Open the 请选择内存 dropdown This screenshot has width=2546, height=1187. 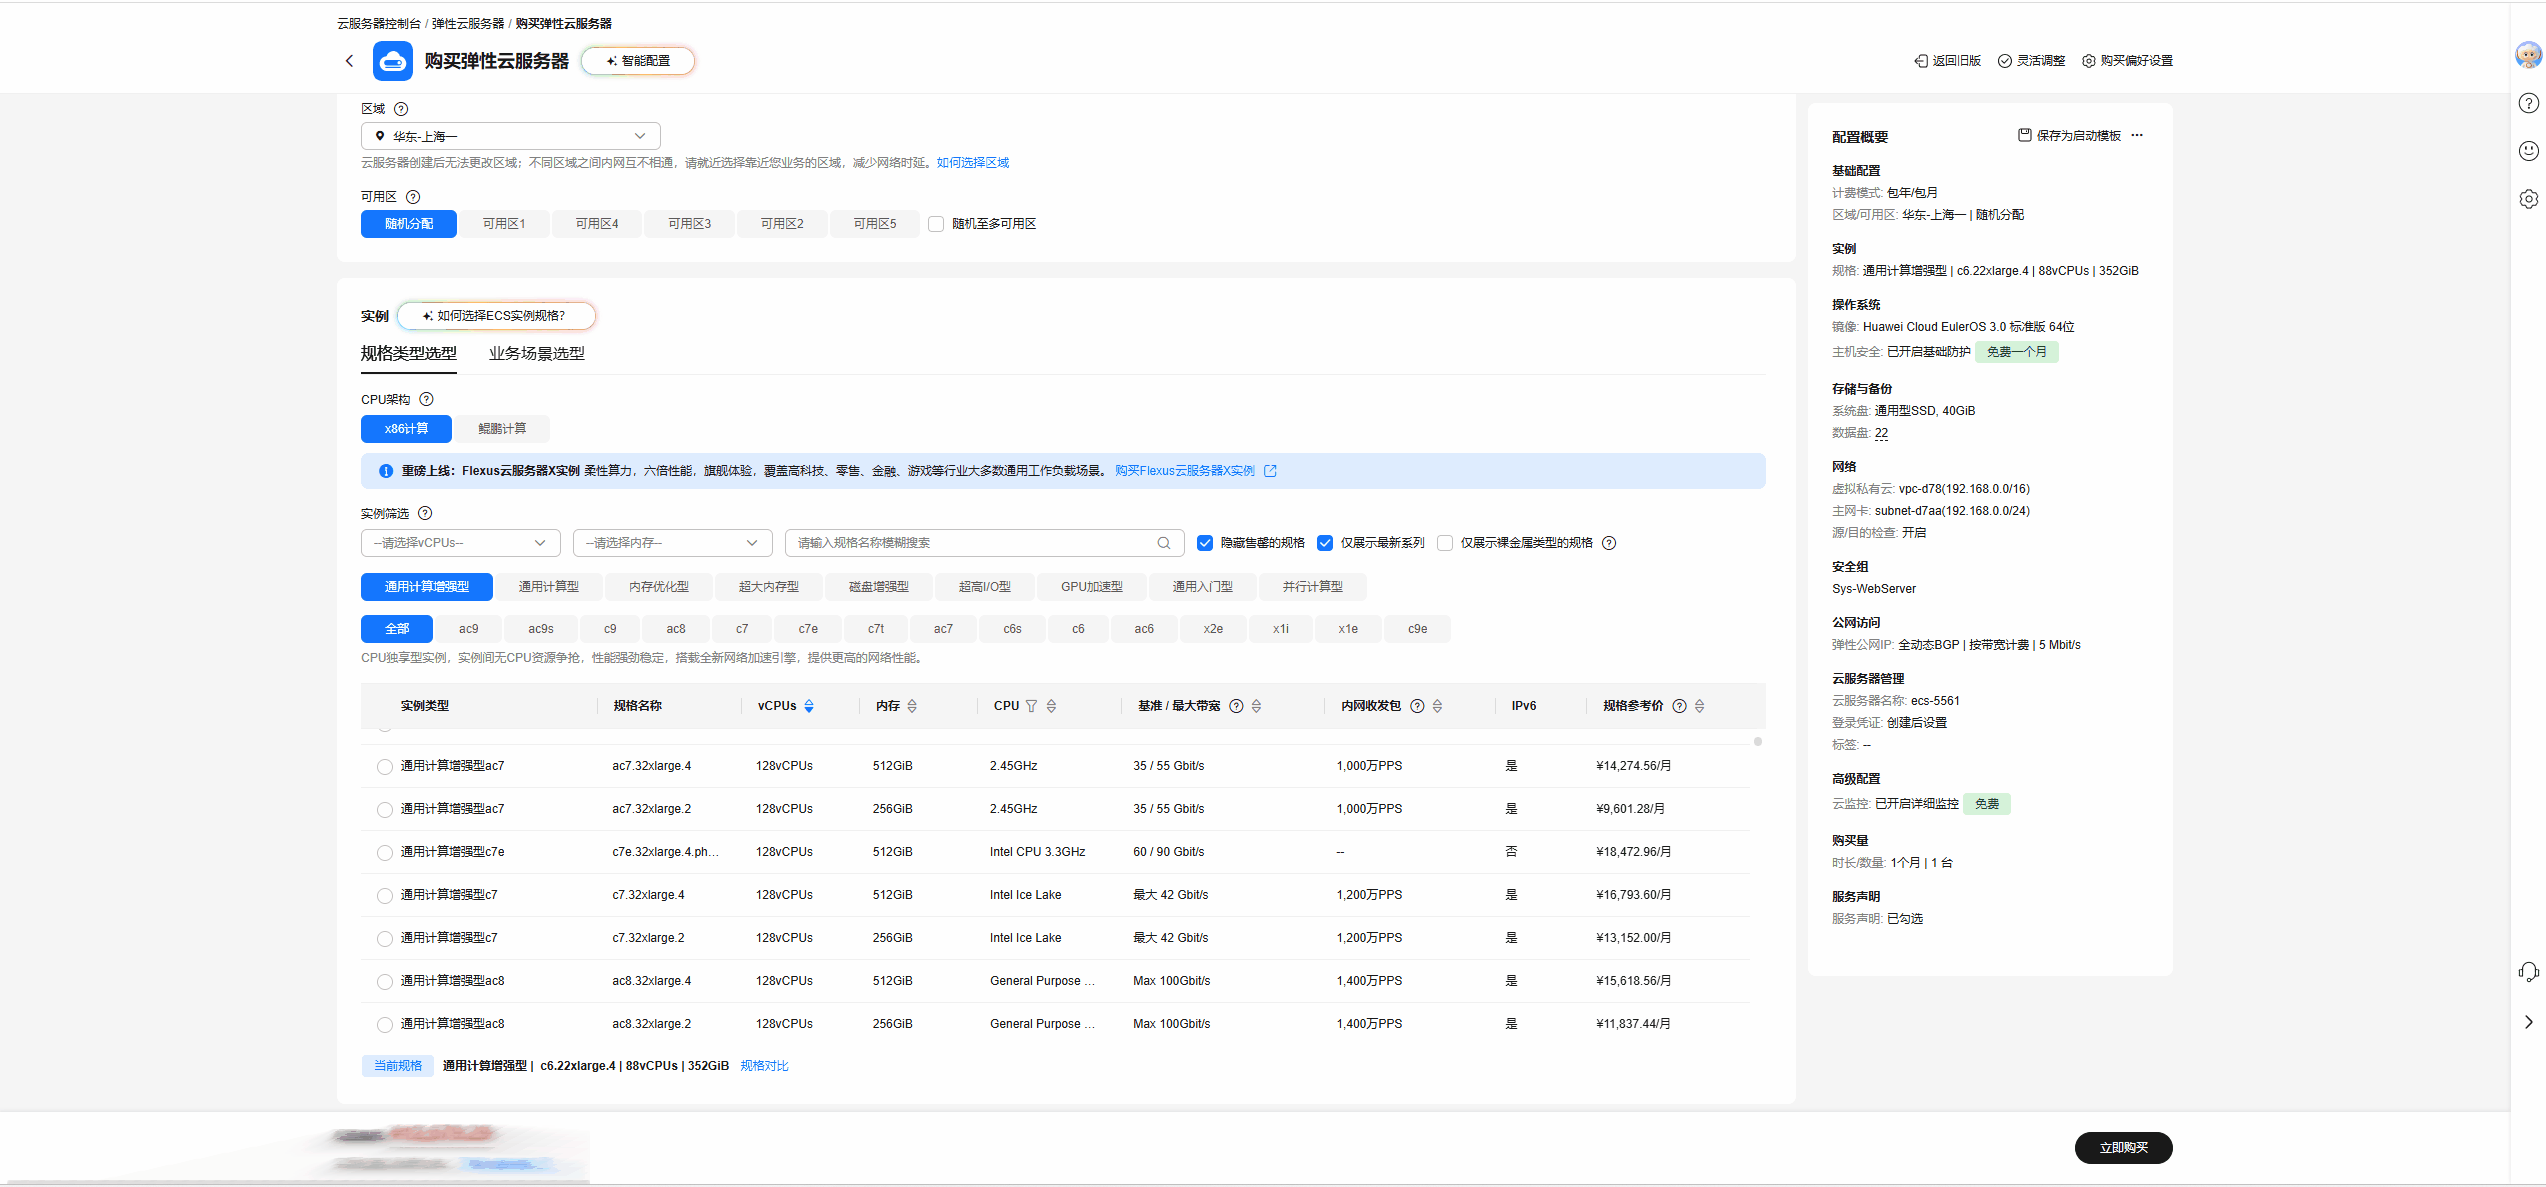click(x=672, y=543)
